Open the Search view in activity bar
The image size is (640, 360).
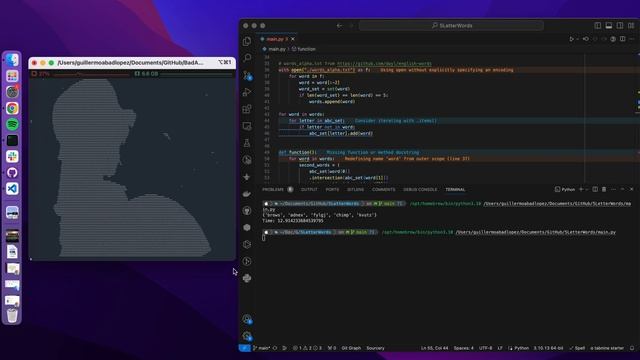tap(247, 58)
